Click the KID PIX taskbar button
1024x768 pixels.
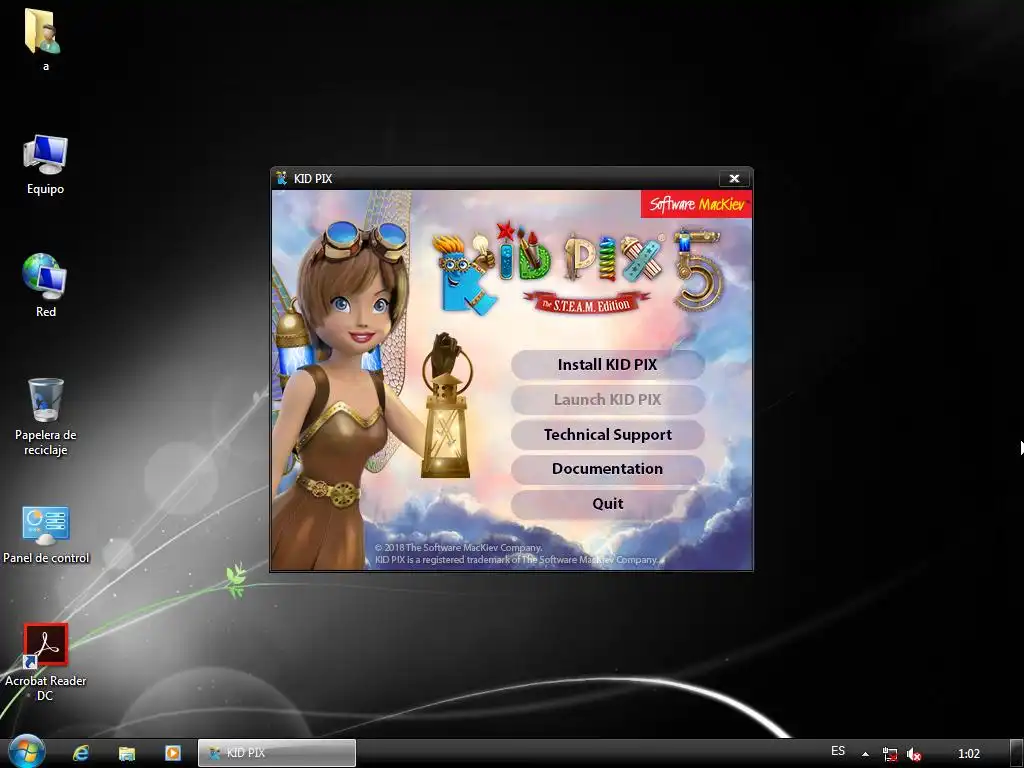click(277, 753)
